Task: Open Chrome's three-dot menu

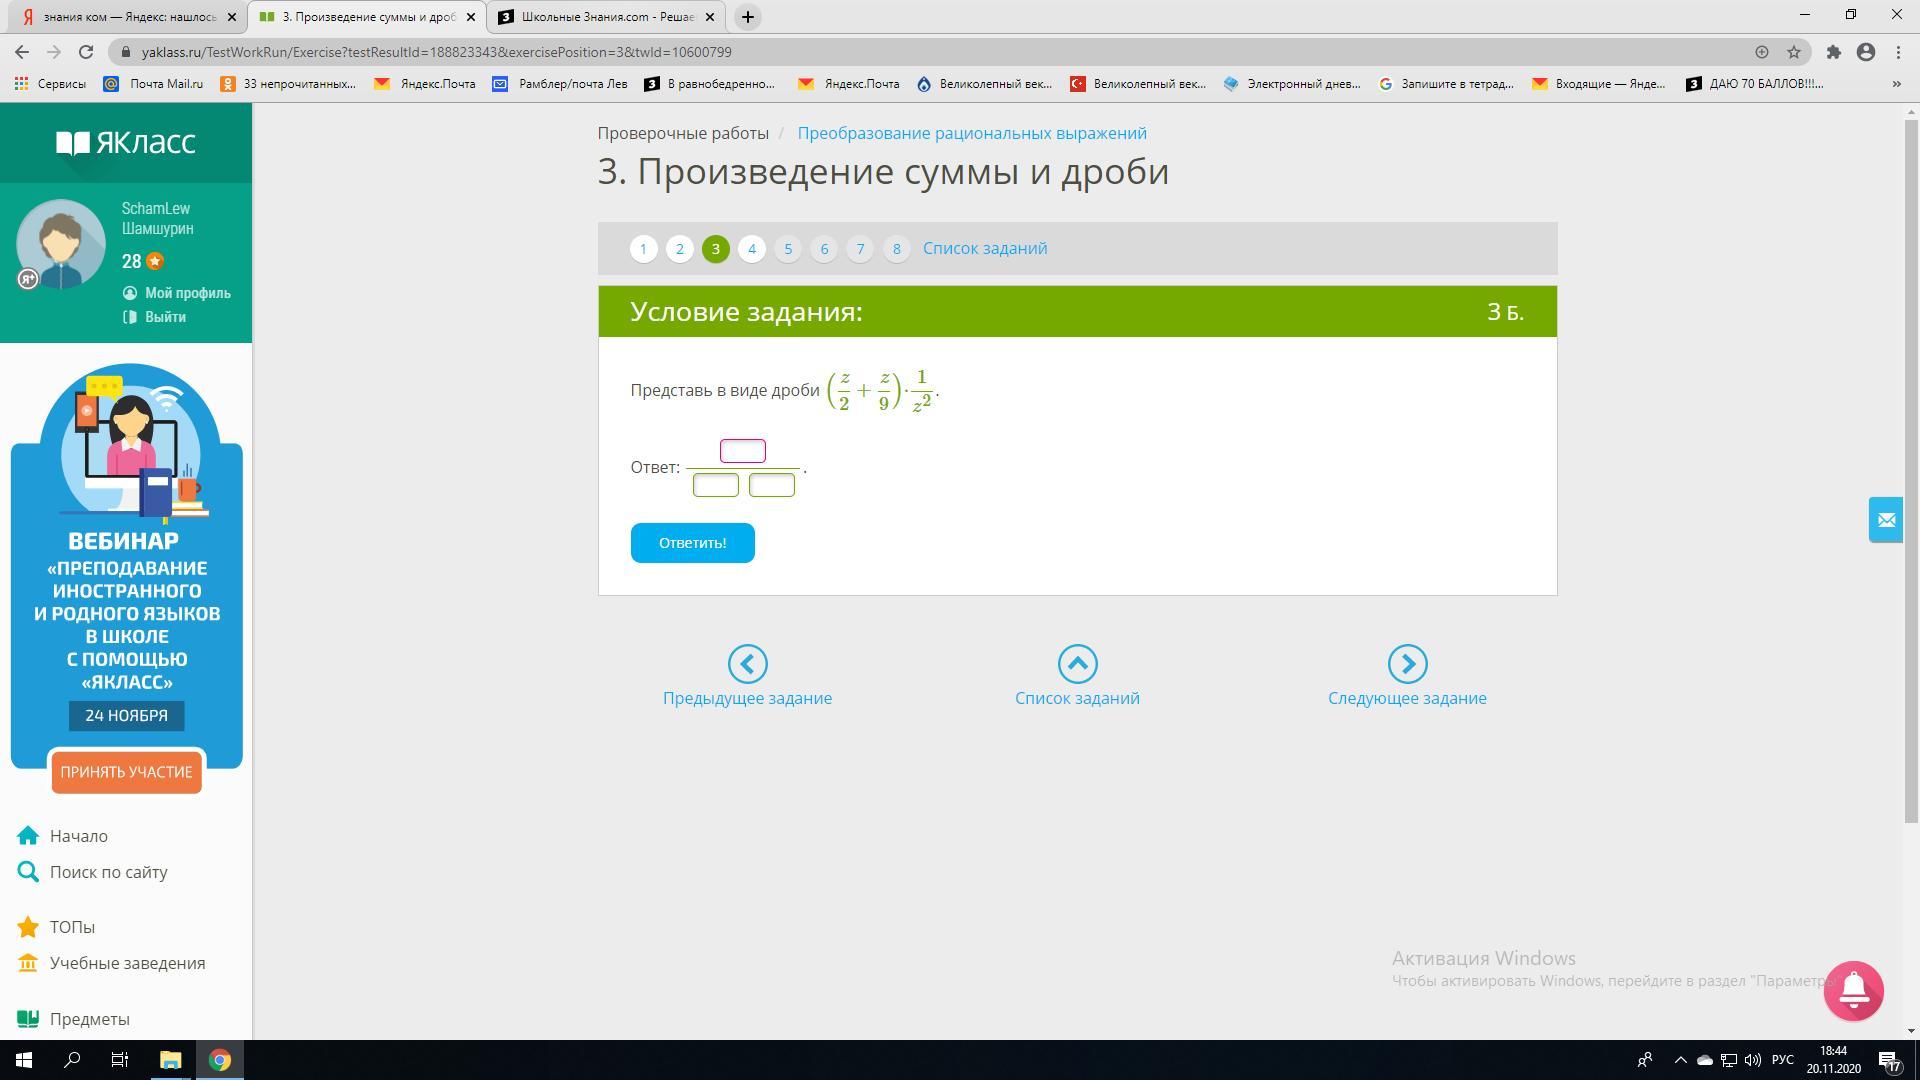Action: coord(1898,52)
